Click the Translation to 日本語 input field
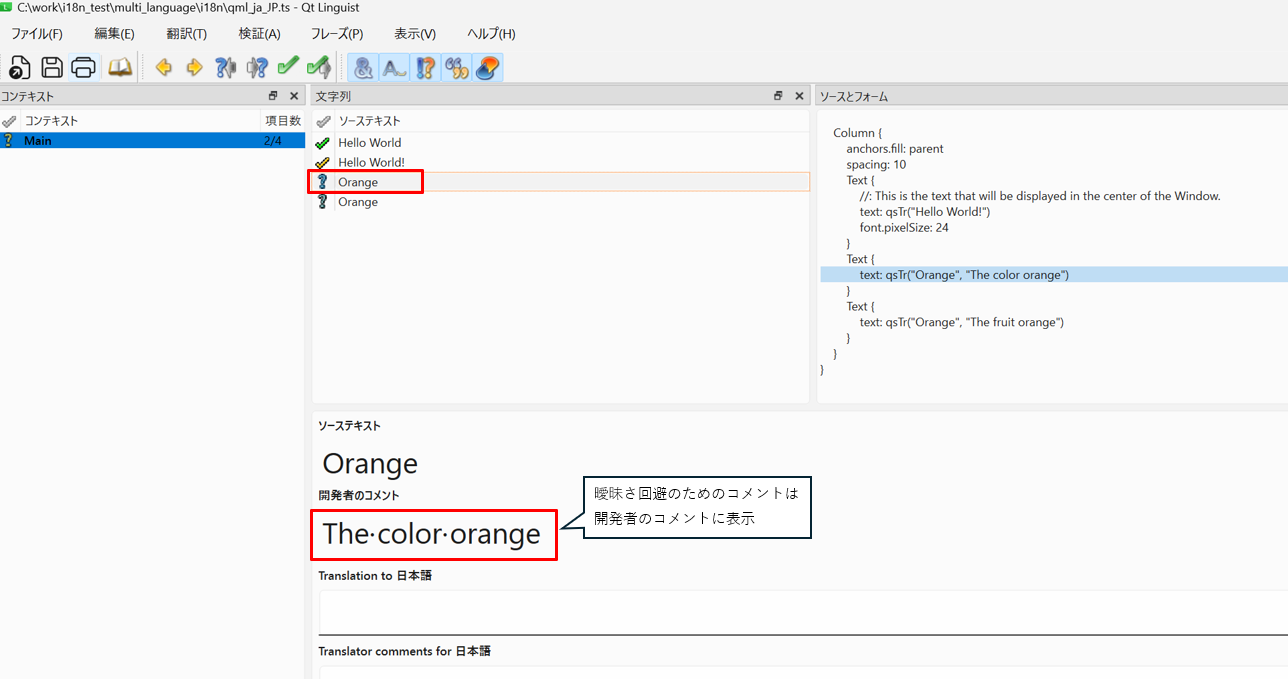 (x=800, y=611)
